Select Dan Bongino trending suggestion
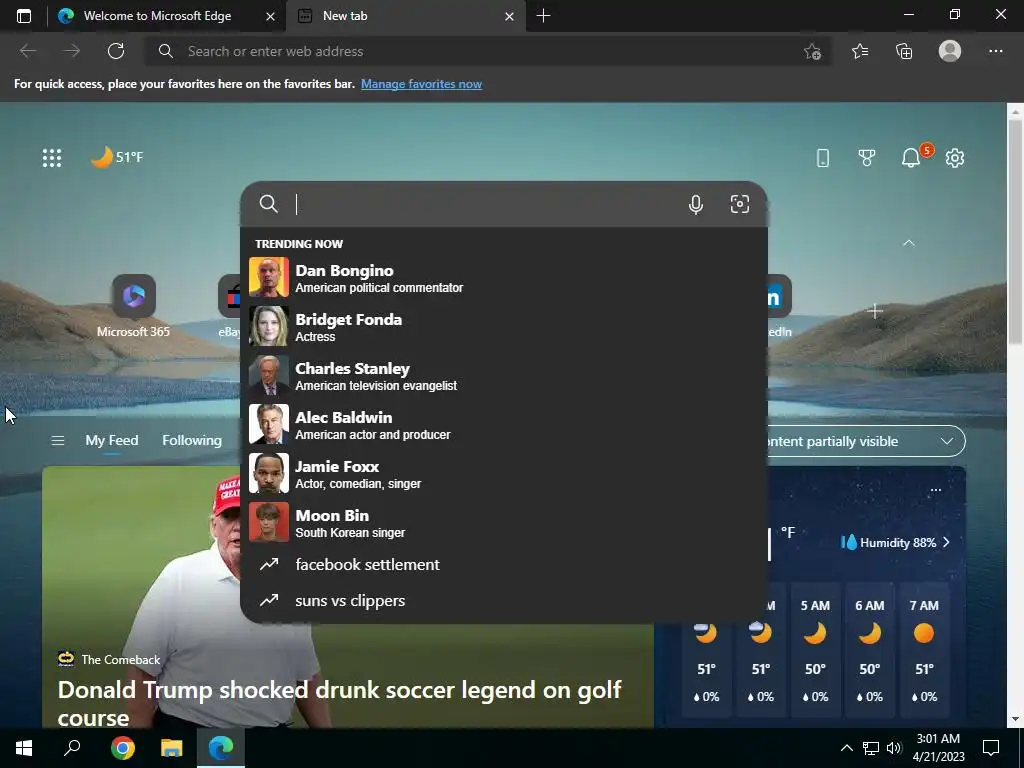This screenshot has width=1024, height=768. click(504, 278)
